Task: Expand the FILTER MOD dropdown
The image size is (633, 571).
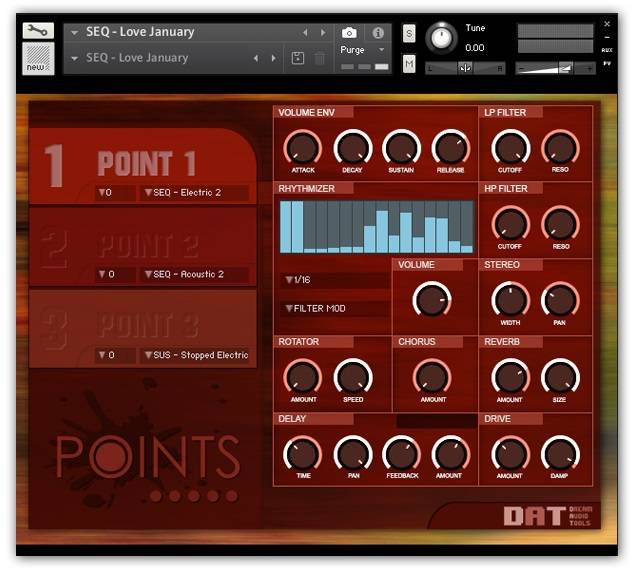Action: (x=335, y=308)
